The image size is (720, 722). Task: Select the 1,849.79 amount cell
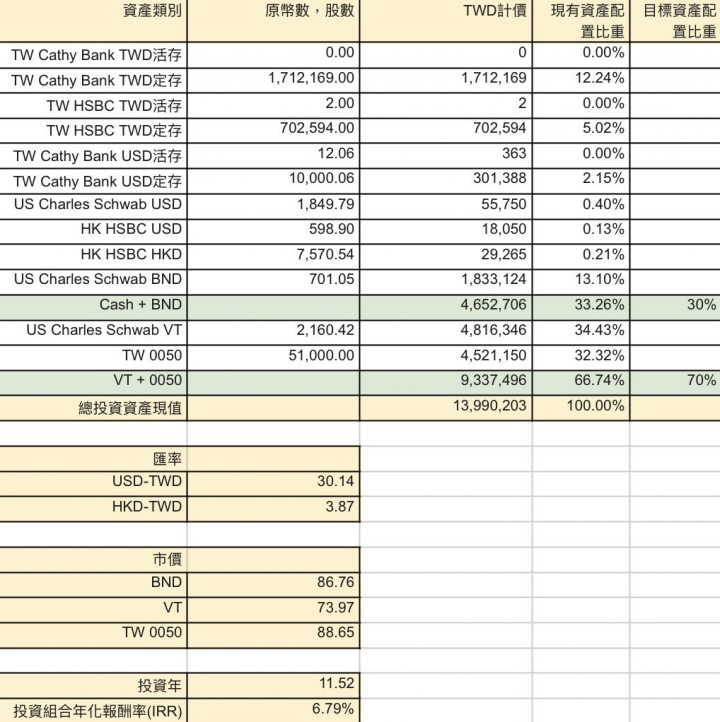click(273, 206)
